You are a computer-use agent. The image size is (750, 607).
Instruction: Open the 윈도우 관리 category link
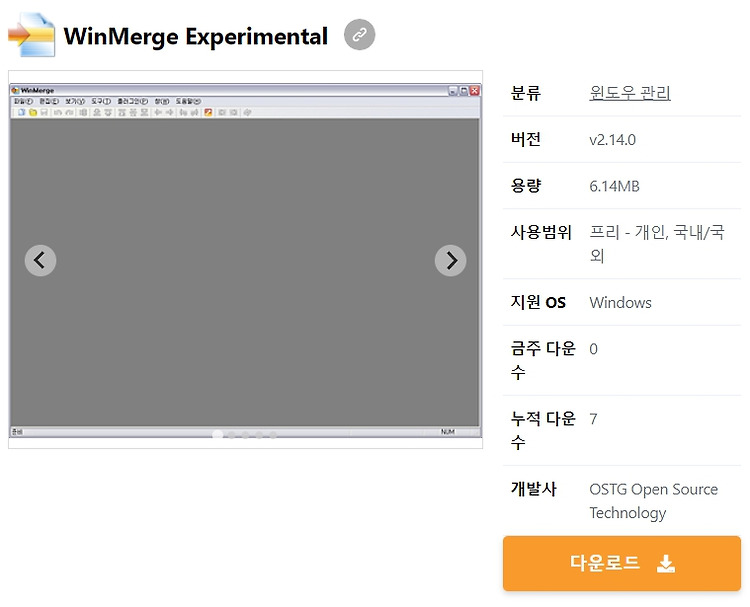[x=629, y=93]
